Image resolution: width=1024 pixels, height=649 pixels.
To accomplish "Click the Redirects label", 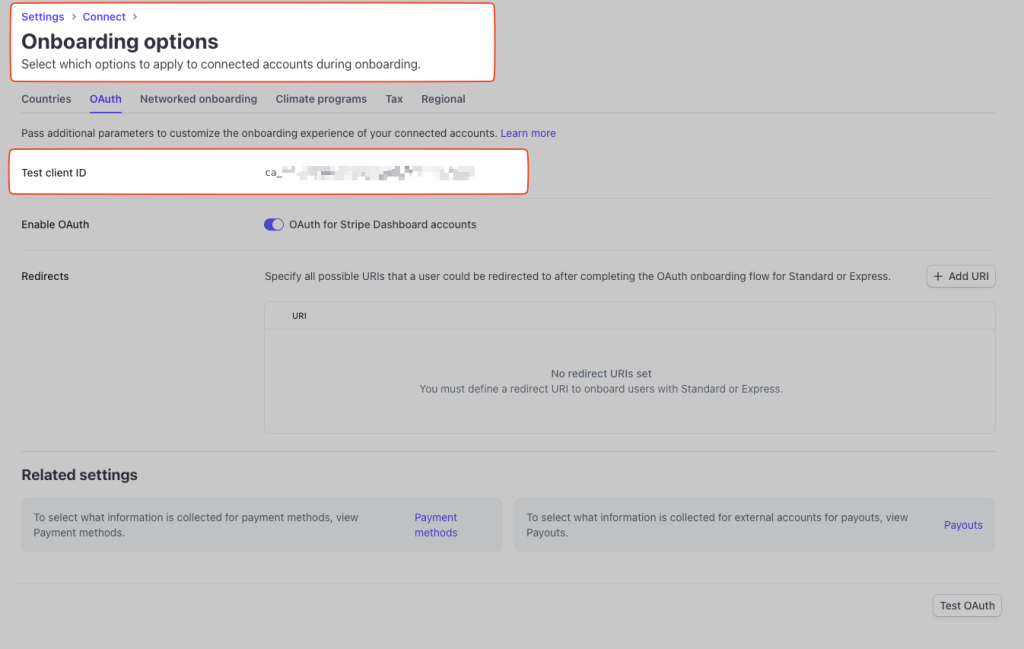I will [x=45, y=276].
